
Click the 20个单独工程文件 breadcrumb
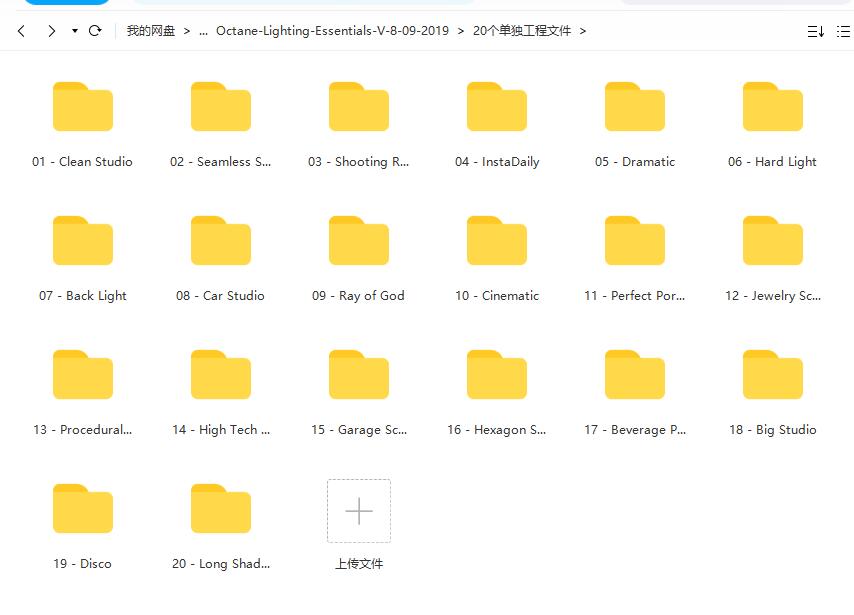point(522,31)
